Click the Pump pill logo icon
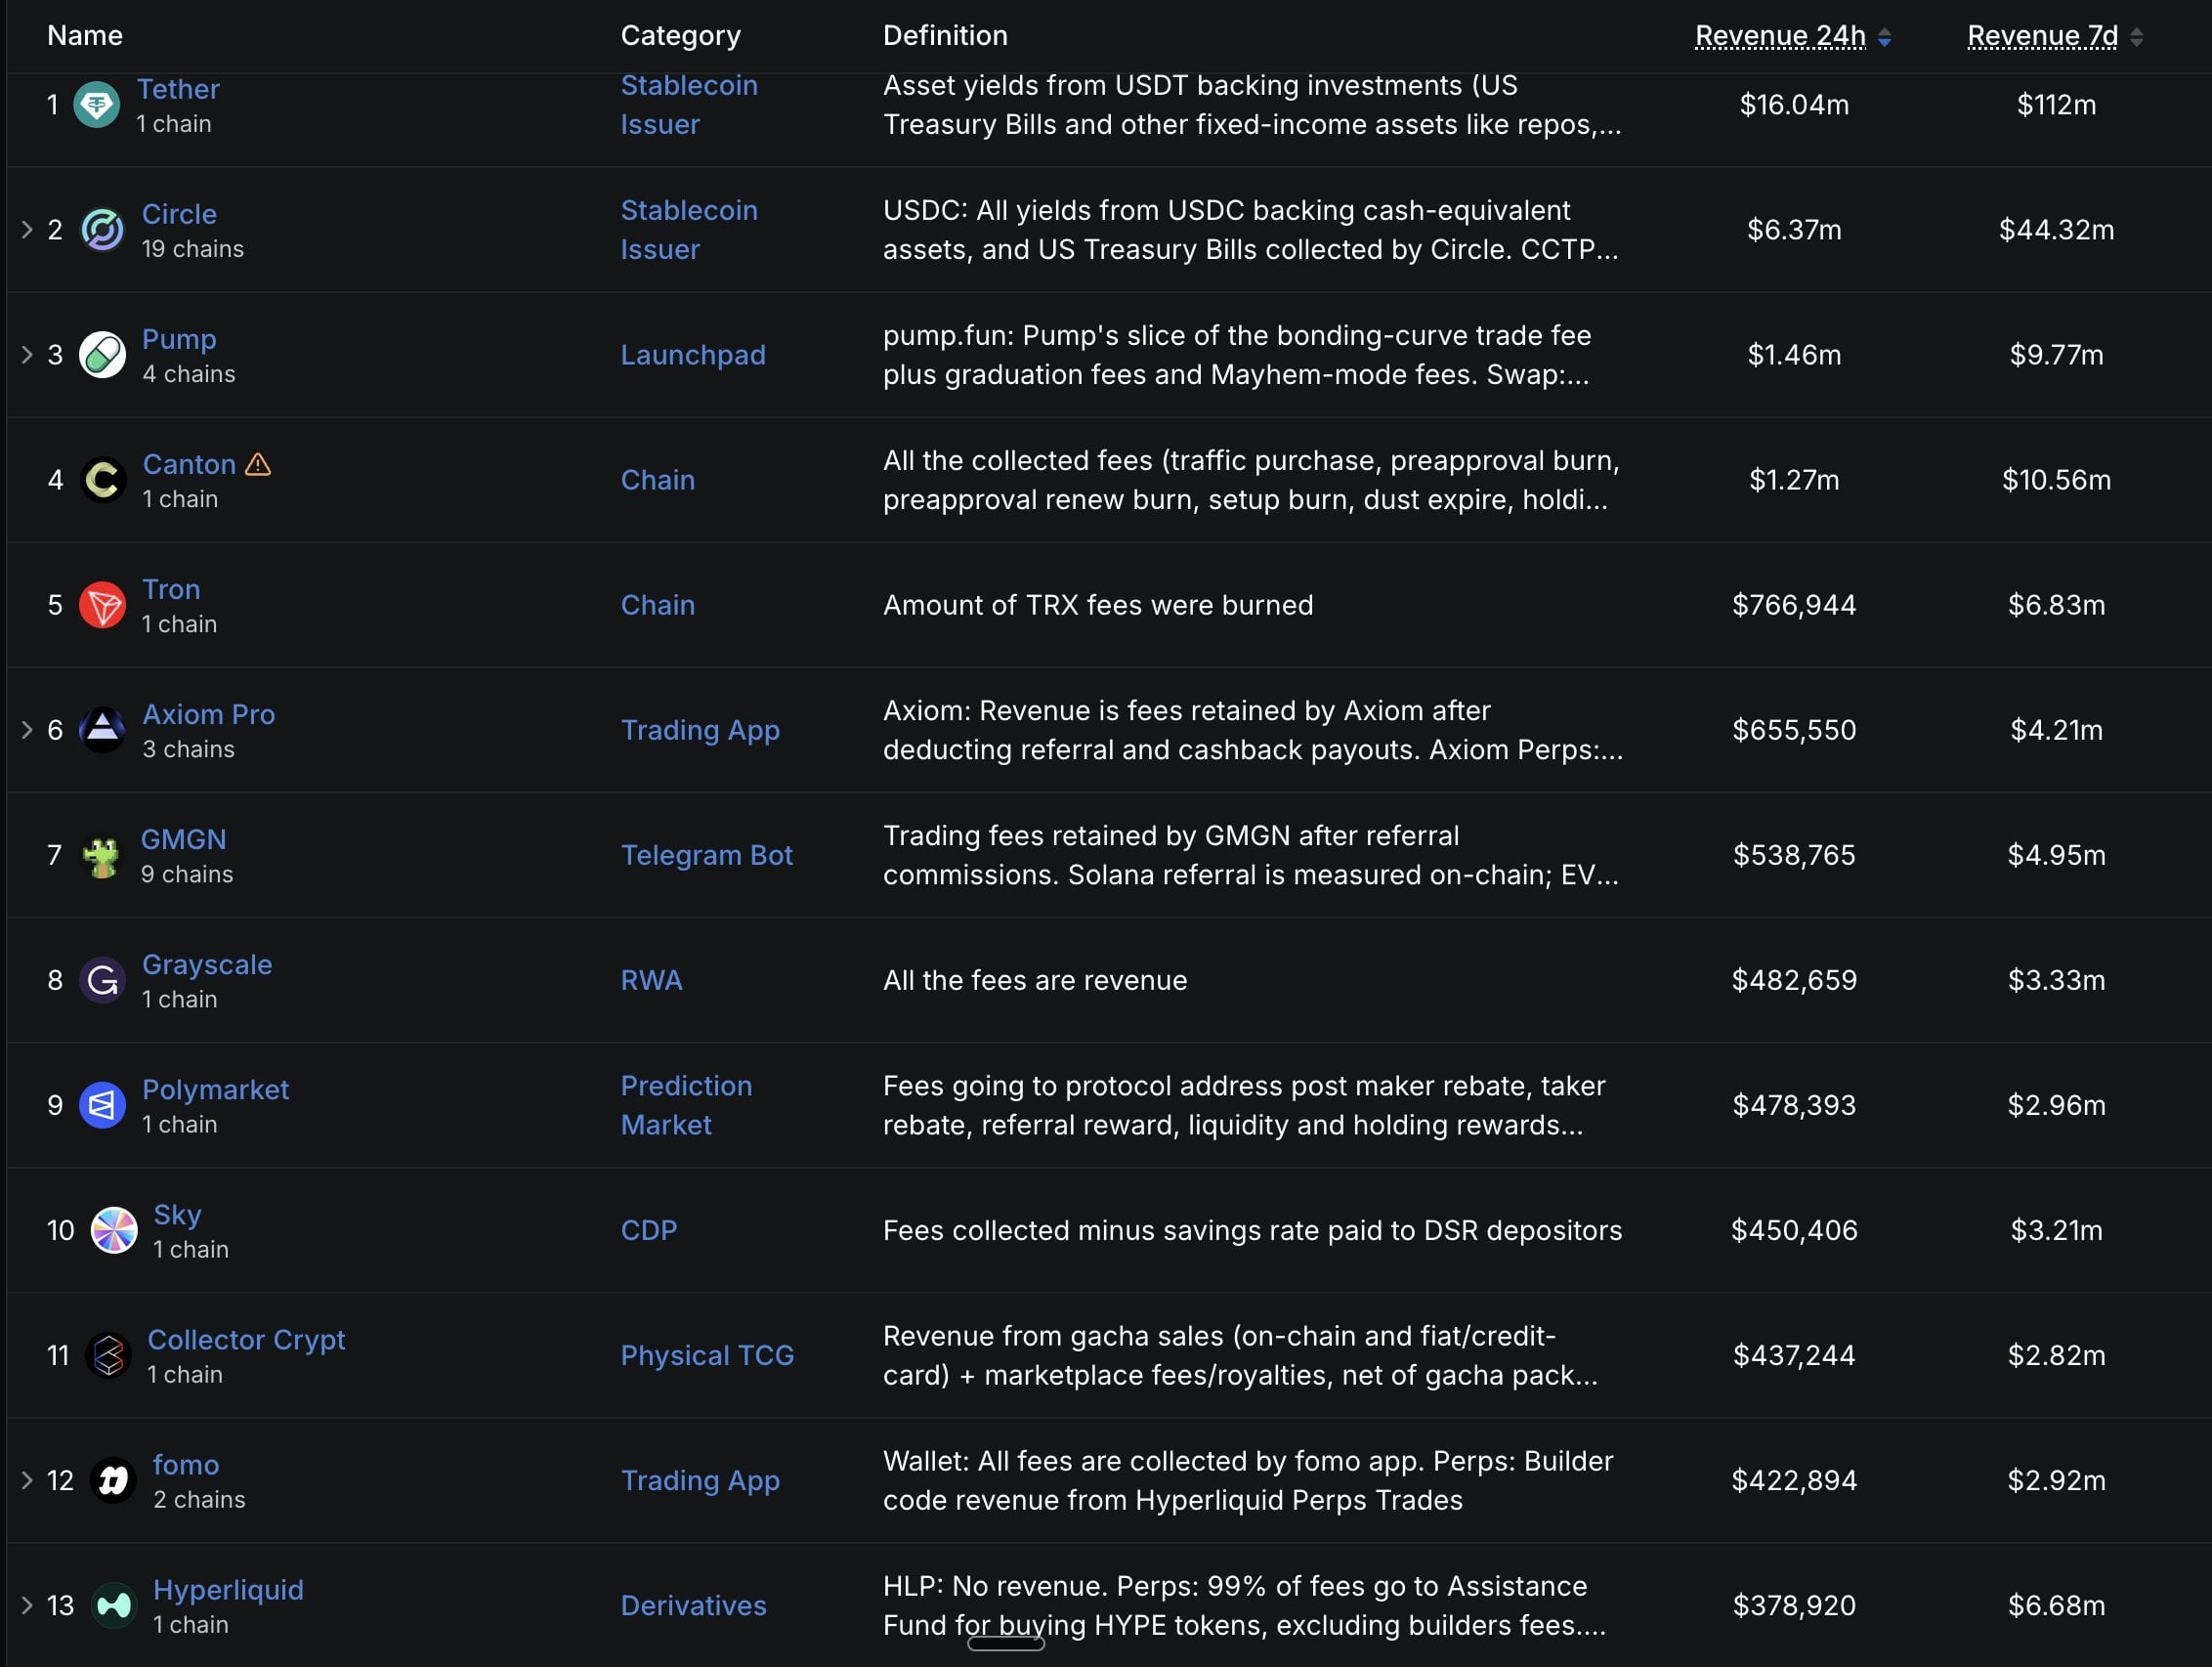 pos(102,354)
